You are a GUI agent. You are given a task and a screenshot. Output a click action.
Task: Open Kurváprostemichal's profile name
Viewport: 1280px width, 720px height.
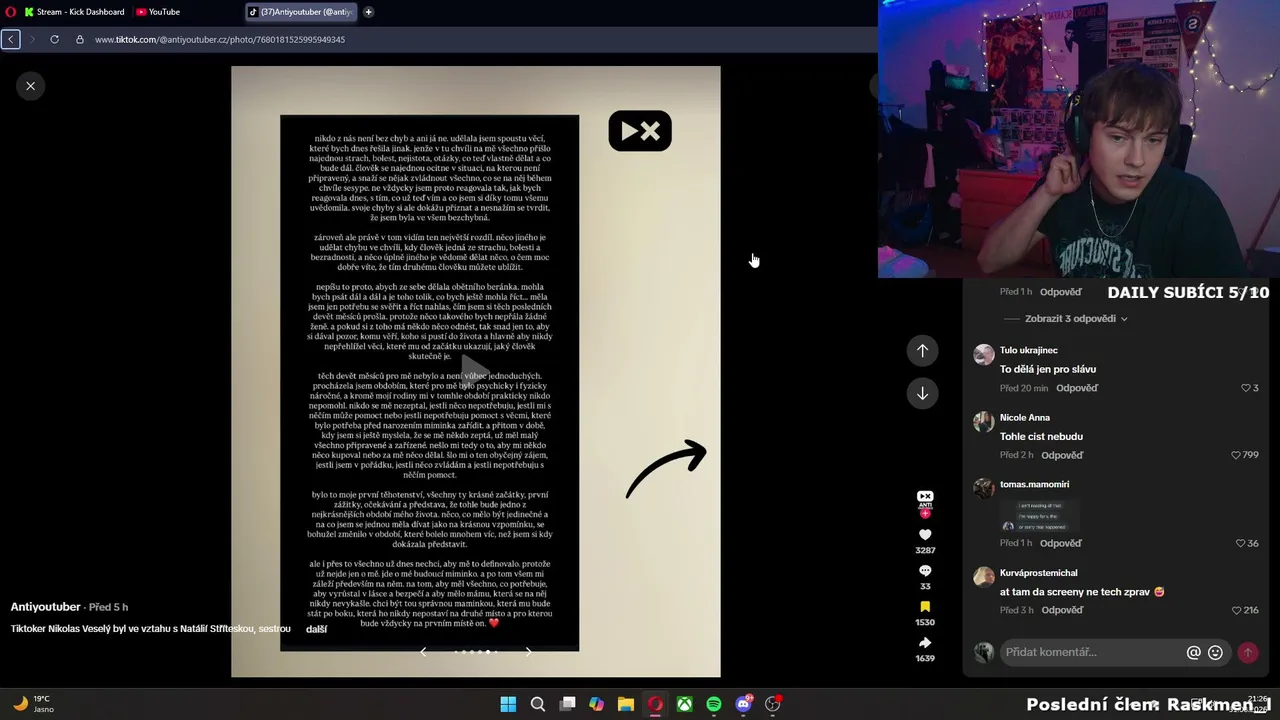[x=1038, y=573]
